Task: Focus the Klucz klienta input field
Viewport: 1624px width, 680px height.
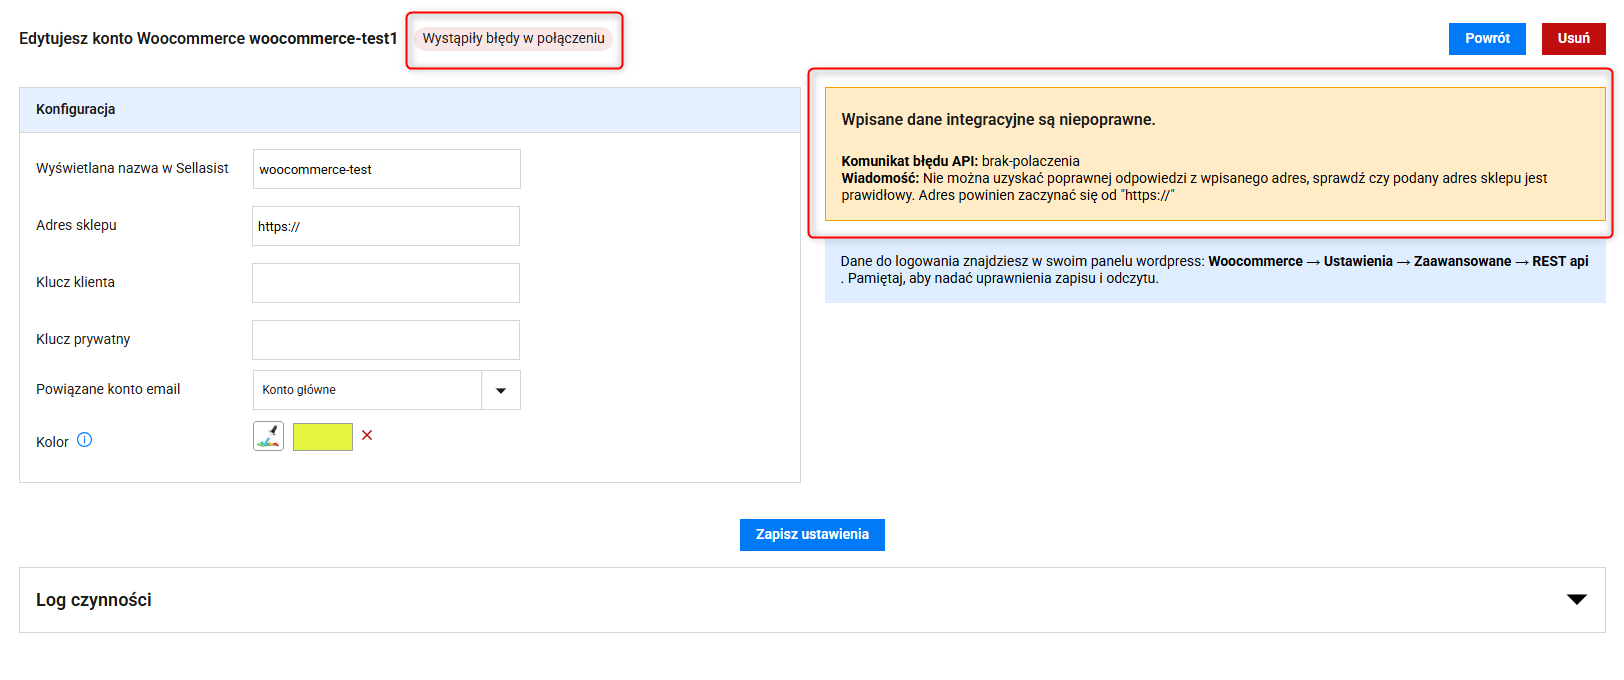Action: [x=386, y=283]
